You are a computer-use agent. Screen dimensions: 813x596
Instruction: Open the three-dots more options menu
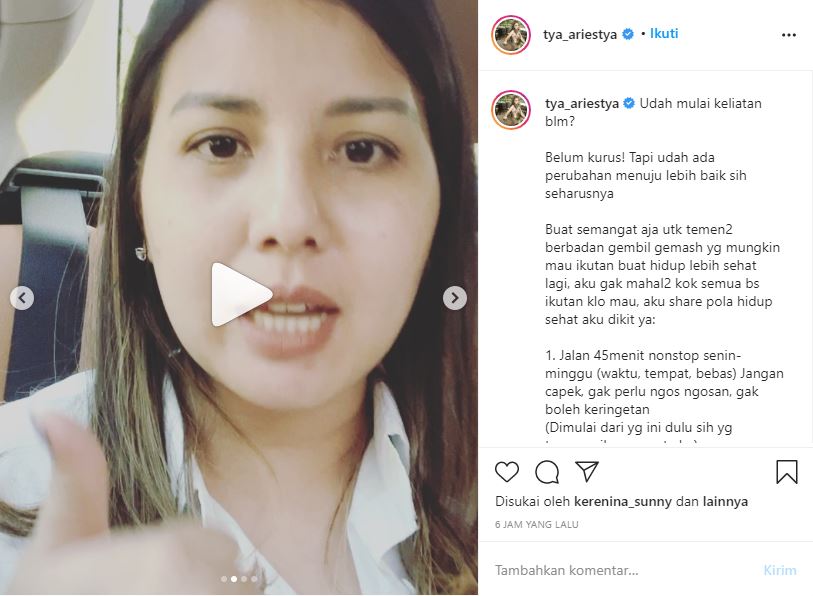[789, 35]
